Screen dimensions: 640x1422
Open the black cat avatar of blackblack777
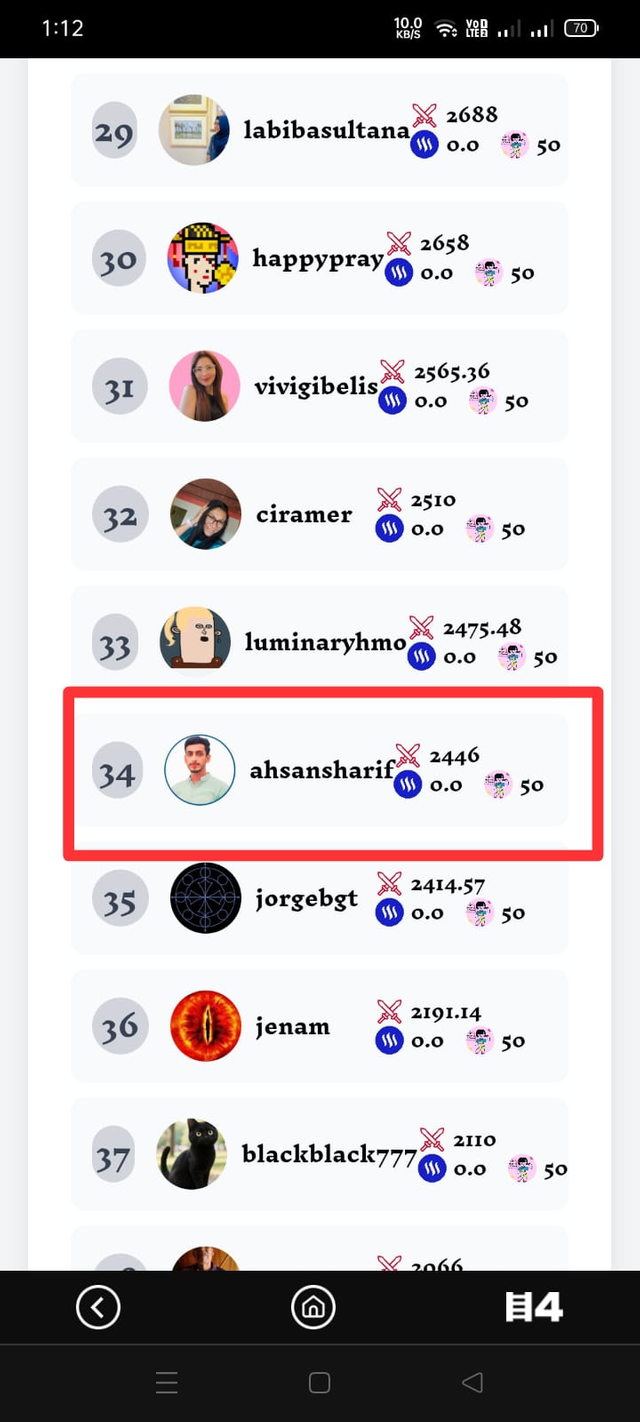(x=192, y=1154)
